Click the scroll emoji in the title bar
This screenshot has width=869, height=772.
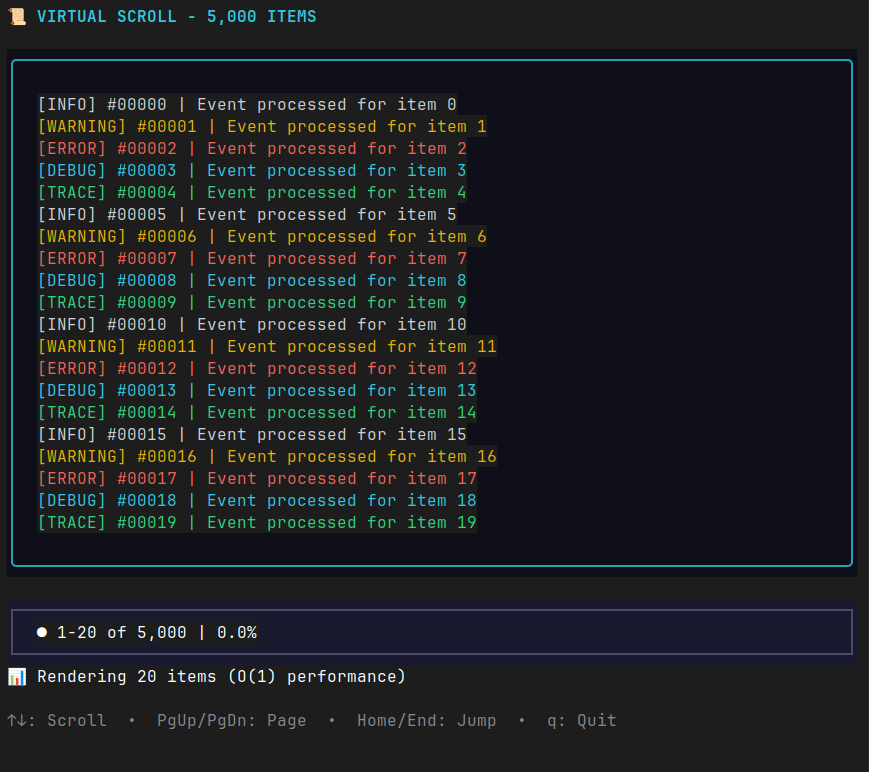tap(17, 16)
